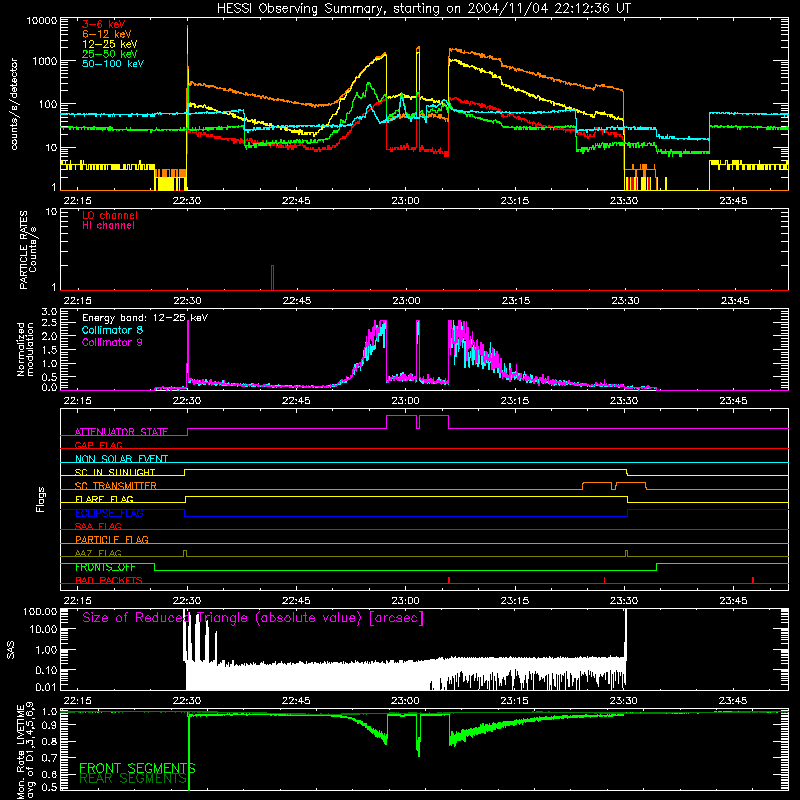
Task: Click the SAA_FLAG label
Action: tap(98, 526)
